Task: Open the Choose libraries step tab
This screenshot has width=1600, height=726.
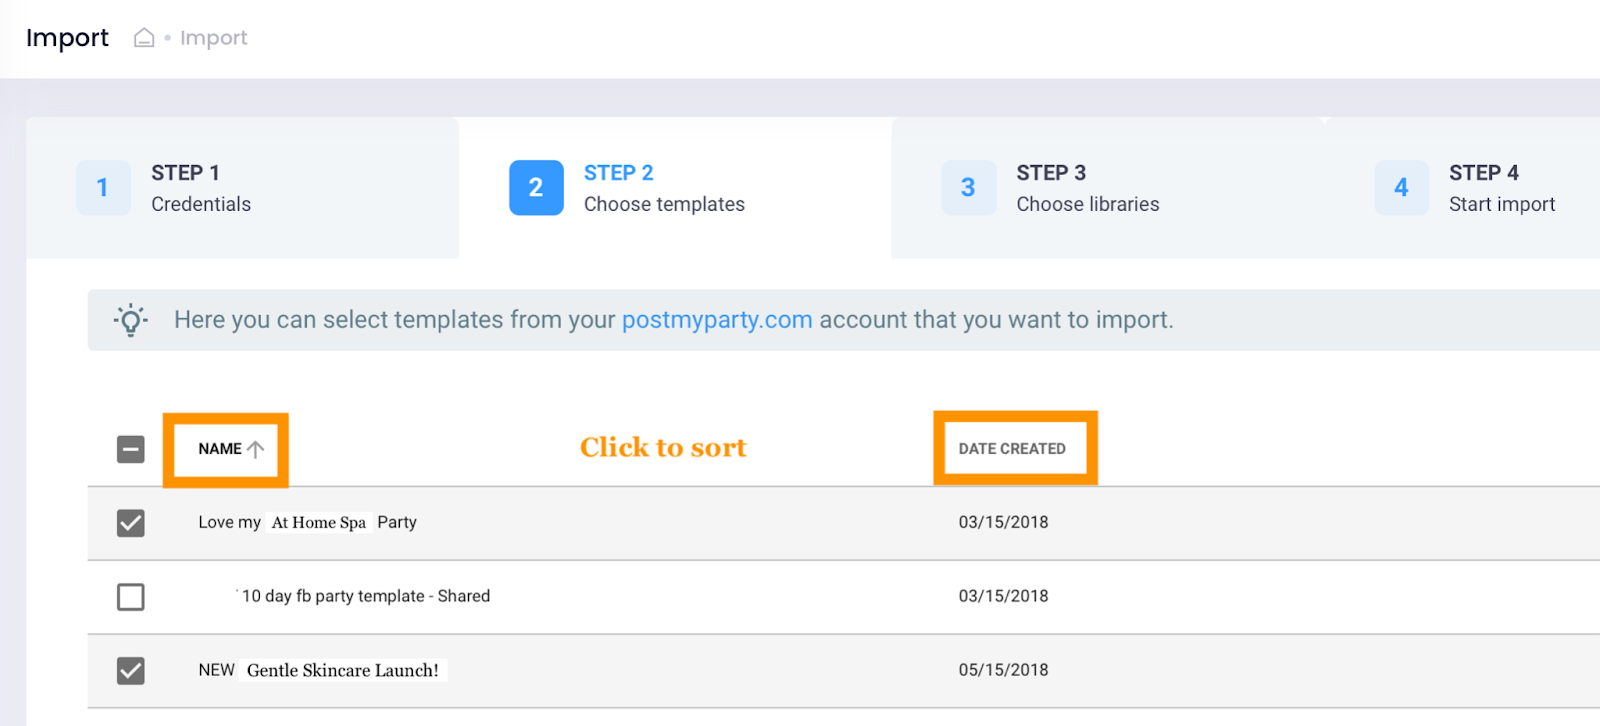Action: tap(1087, 188)
